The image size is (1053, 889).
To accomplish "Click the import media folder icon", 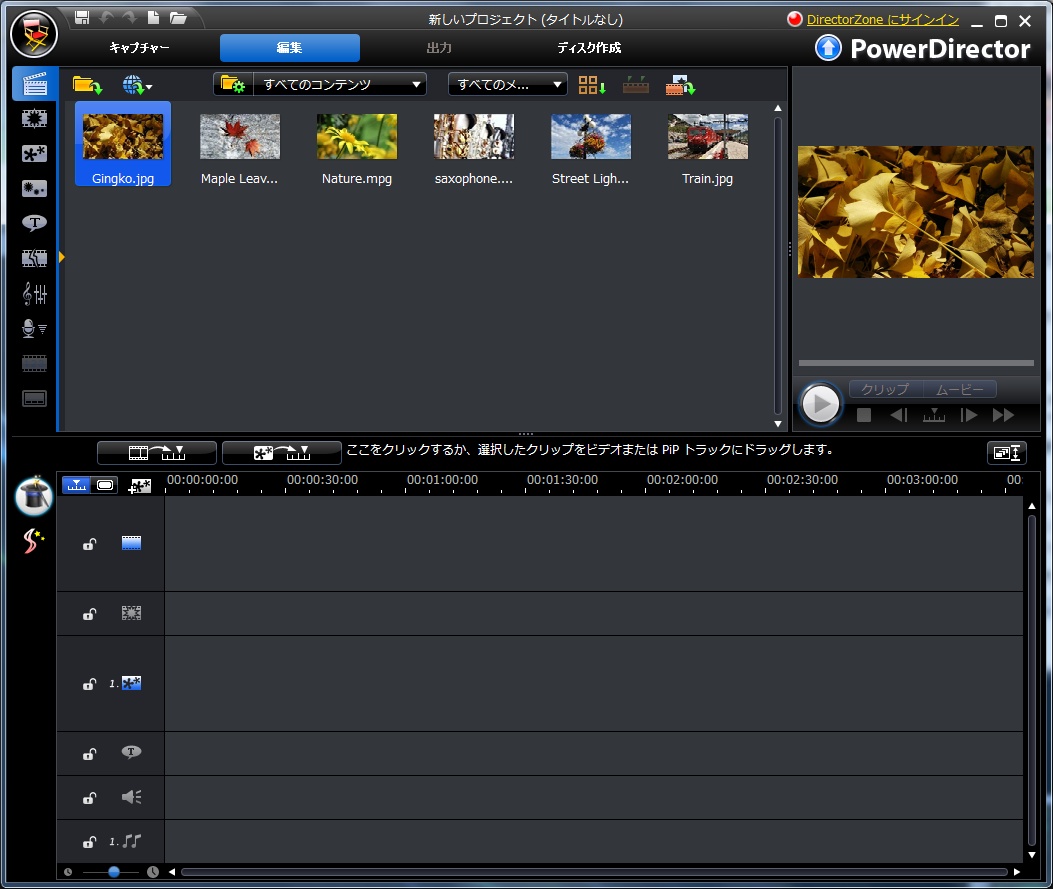I will (x=87, y=85).
